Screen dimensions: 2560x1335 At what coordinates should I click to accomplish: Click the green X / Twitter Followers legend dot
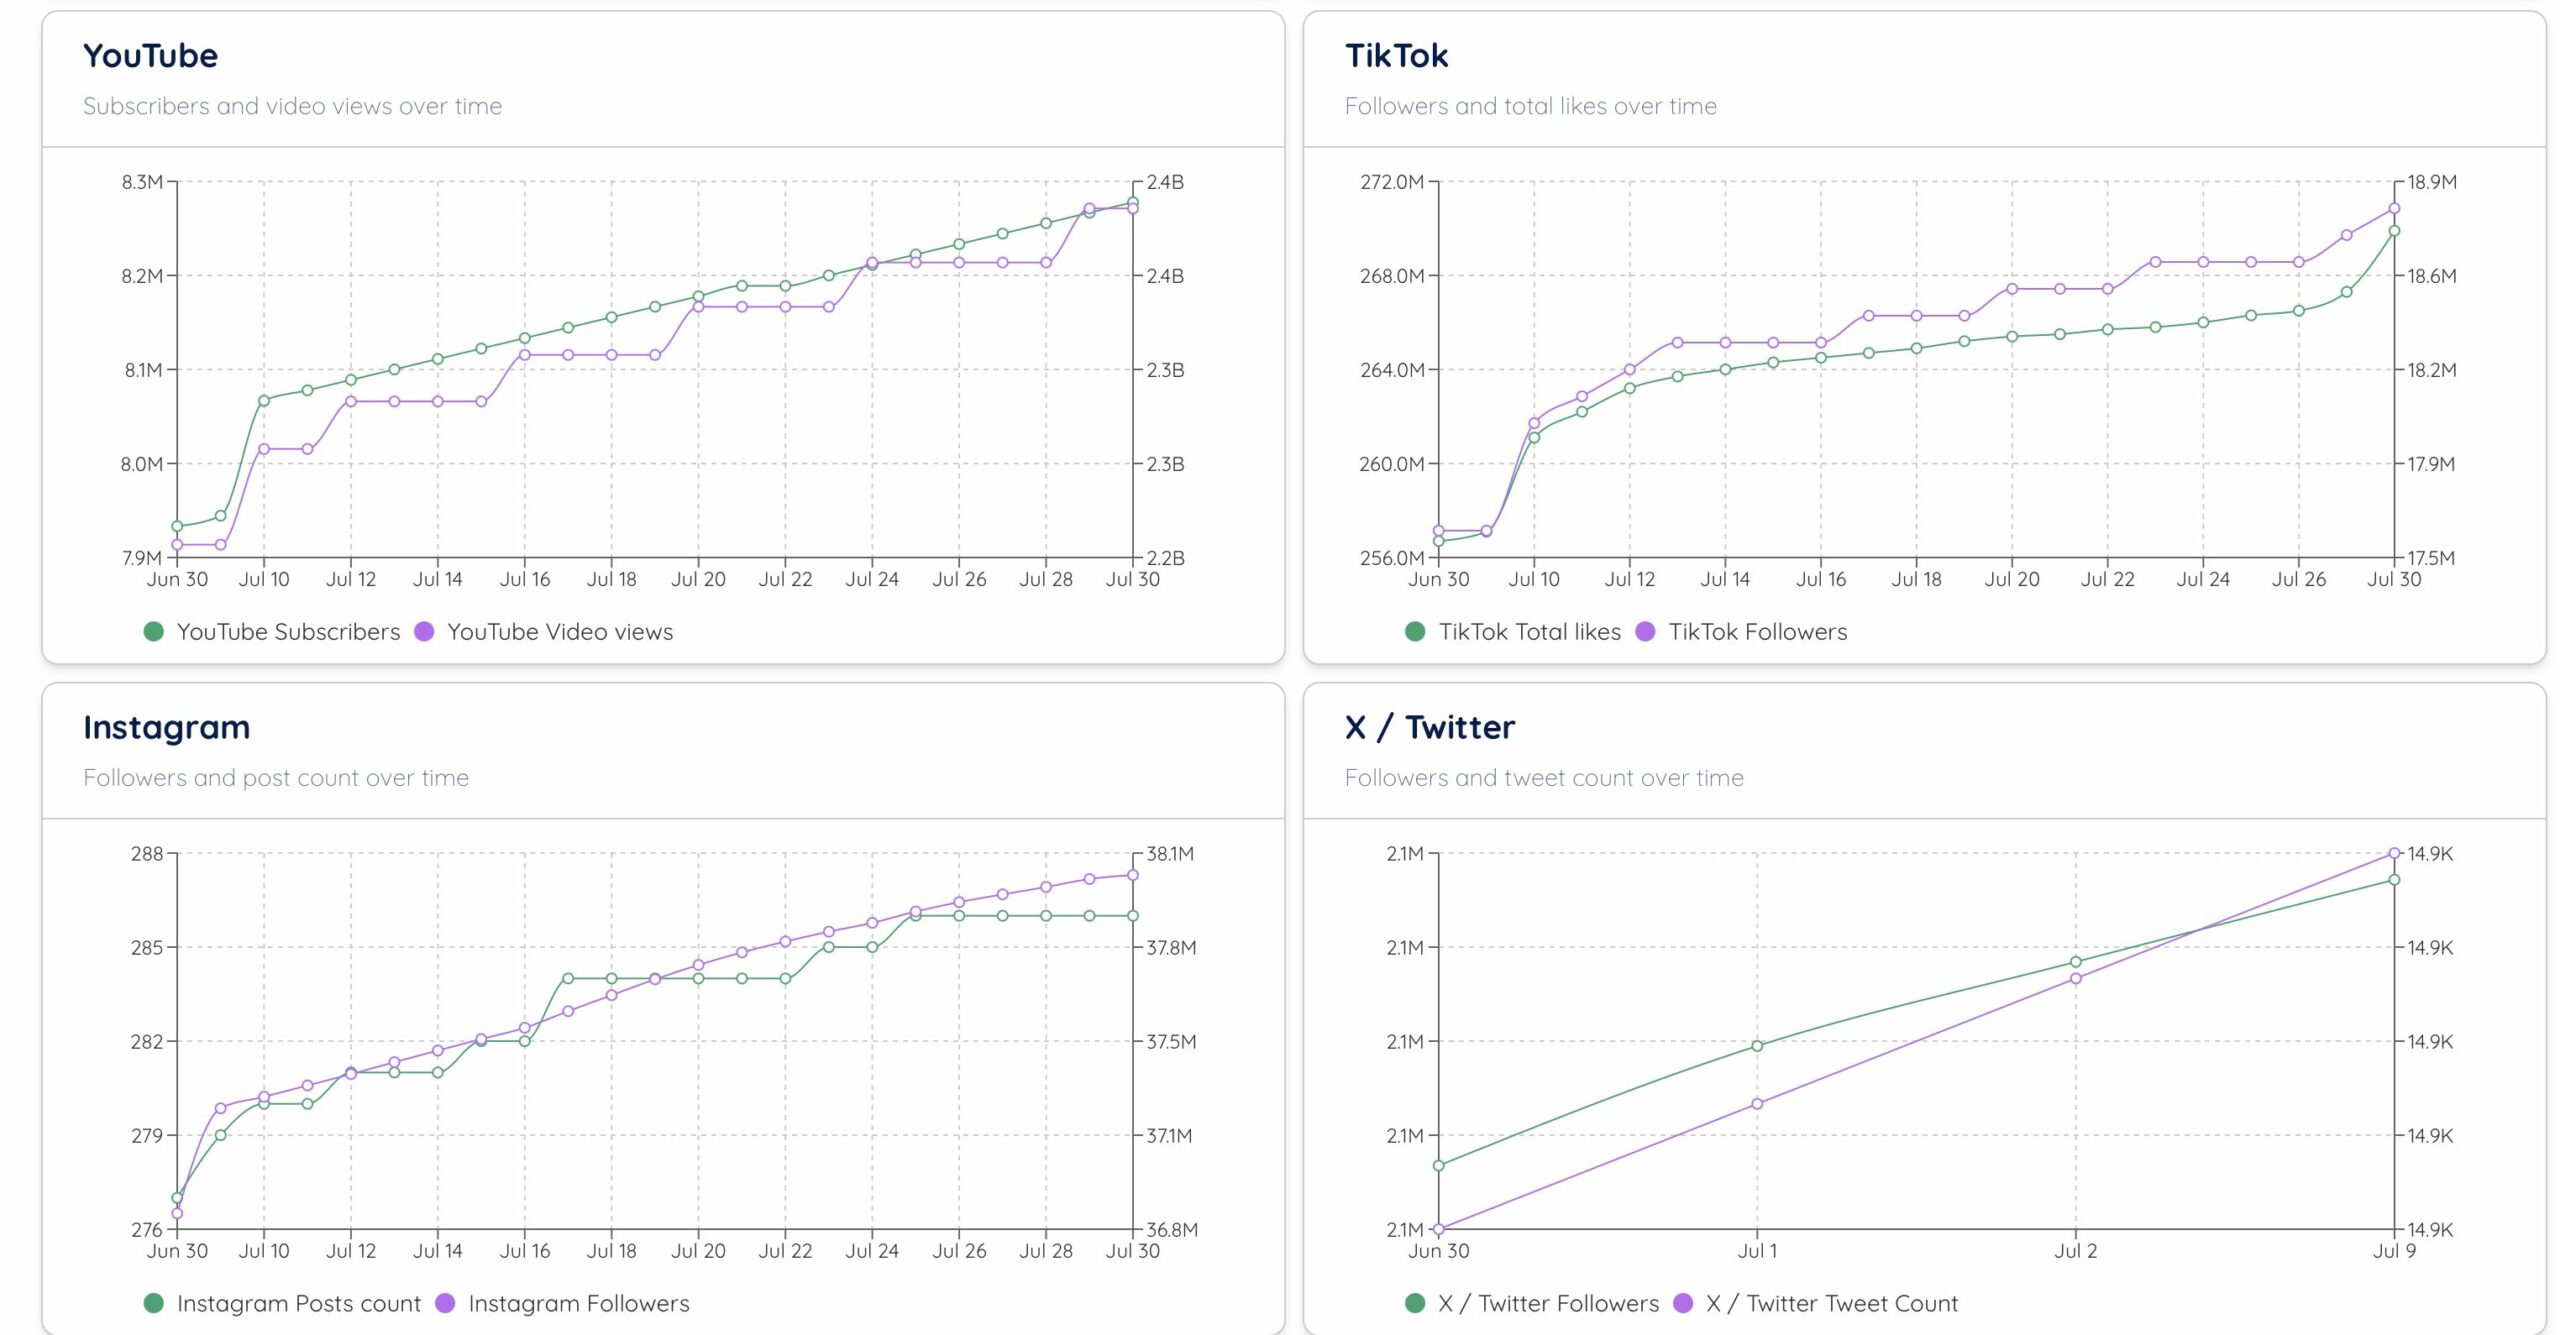click(1415, 1303)
